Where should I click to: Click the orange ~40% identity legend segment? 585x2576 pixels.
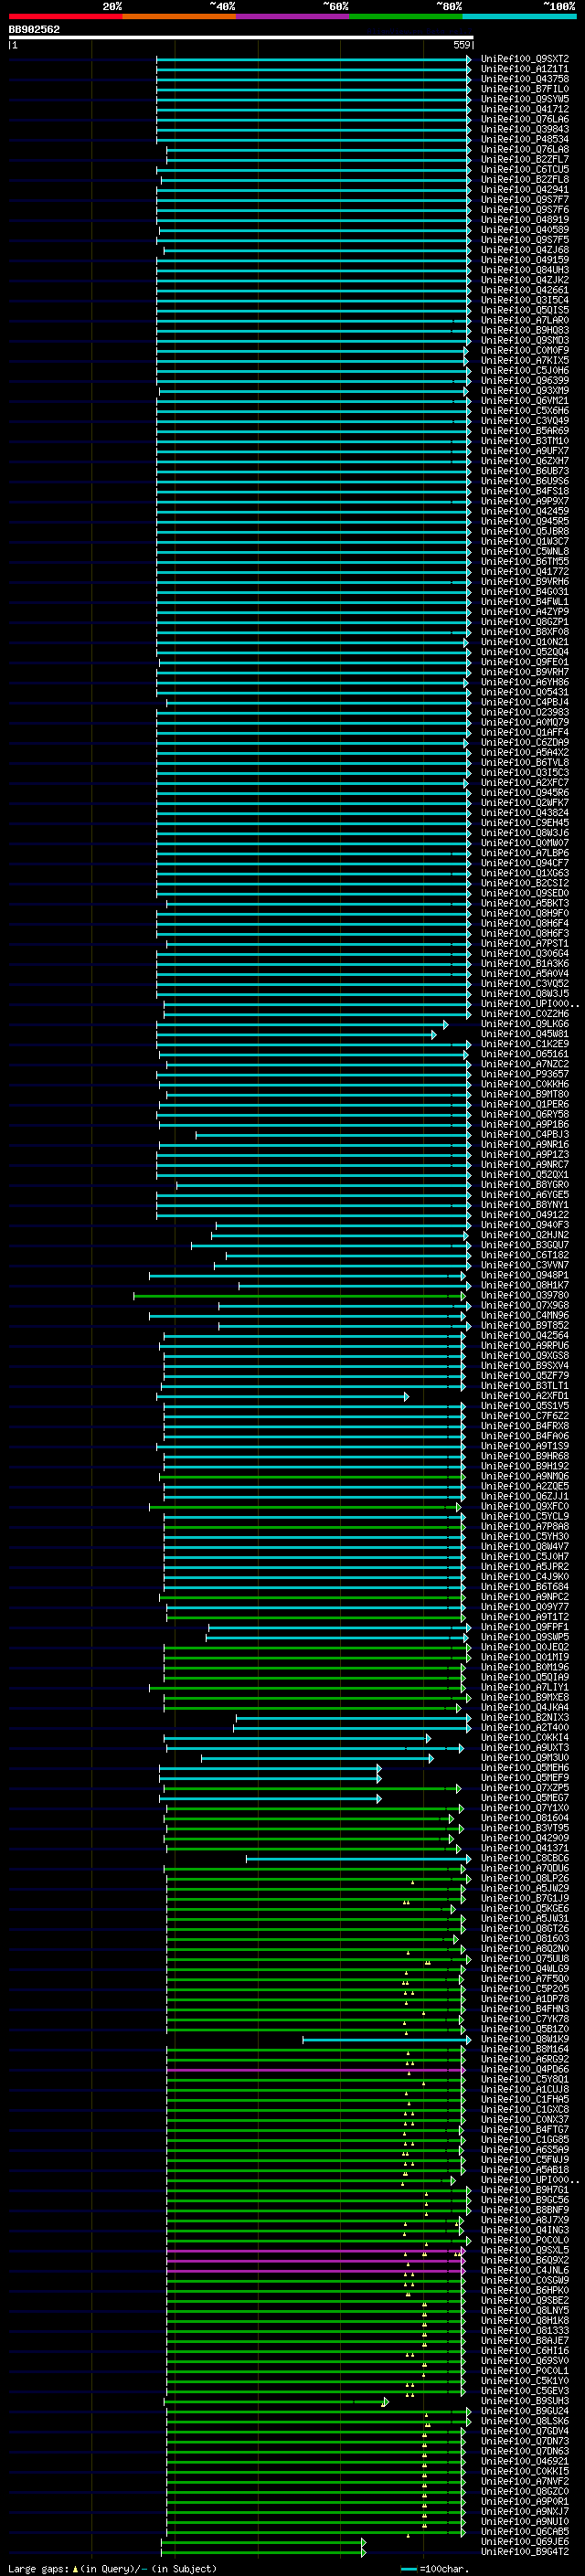(x=179, y=16)
